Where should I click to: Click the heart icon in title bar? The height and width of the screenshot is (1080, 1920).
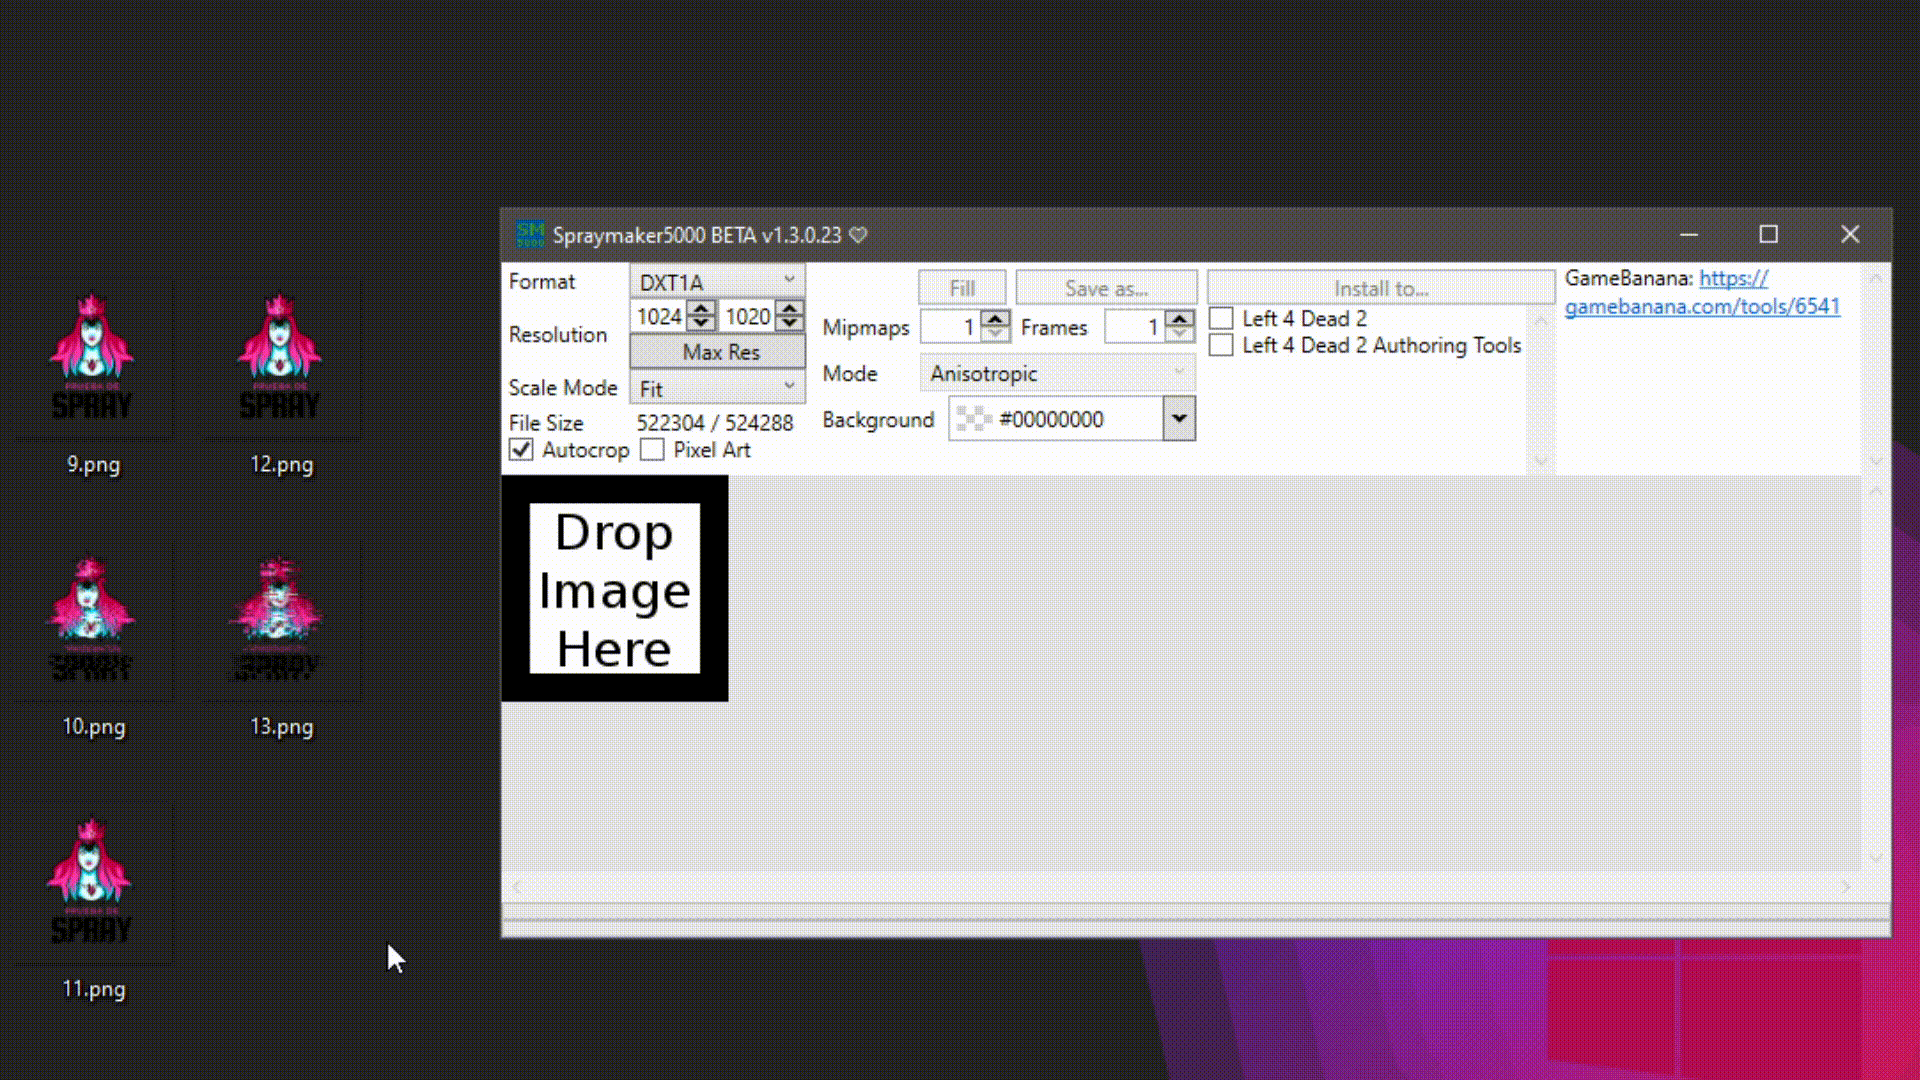[x=858, y=235]
